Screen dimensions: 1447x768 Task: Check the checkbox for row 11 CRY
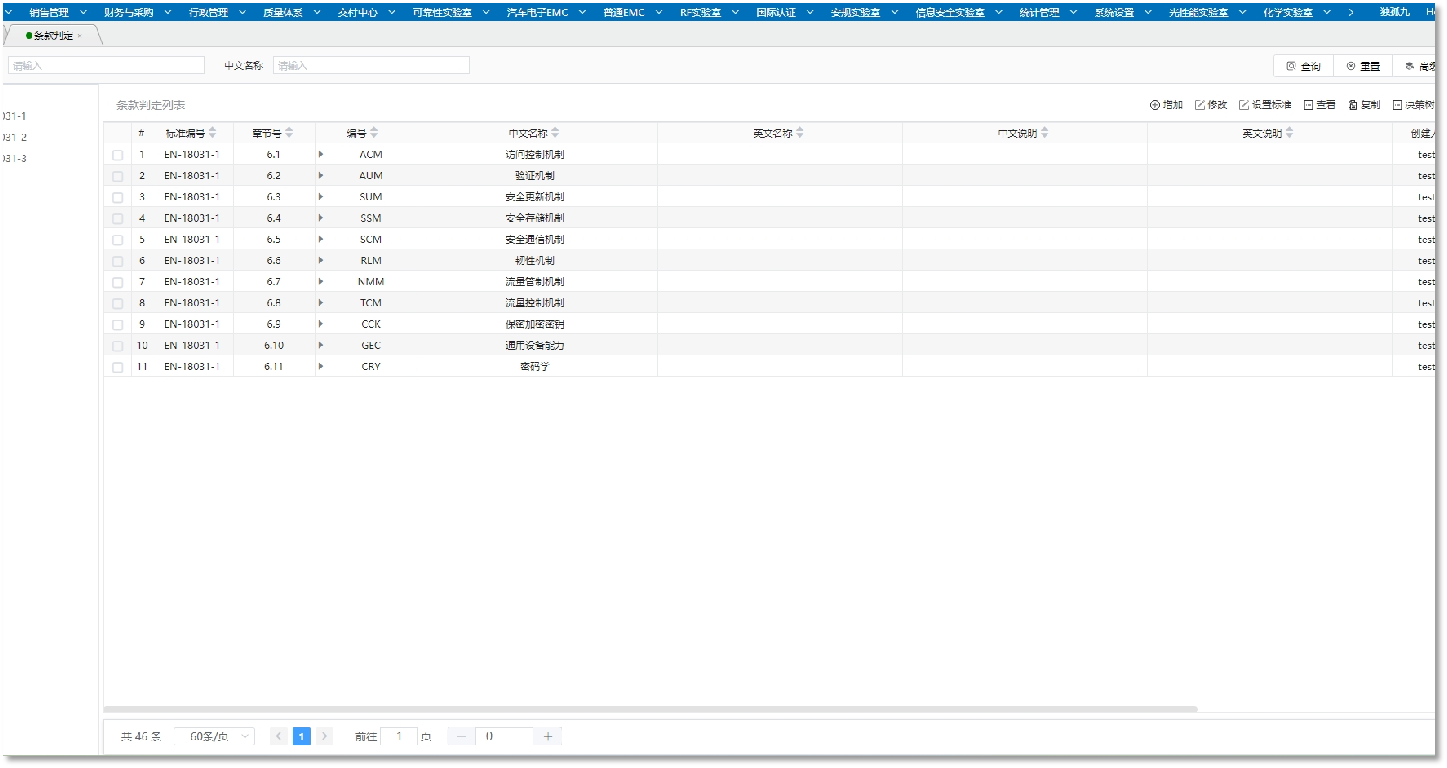pos(118,367)
